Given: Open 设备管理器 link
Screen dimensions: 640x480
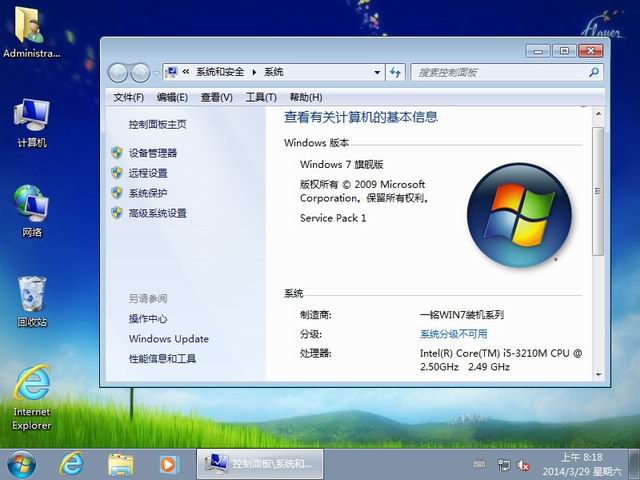Looking at the screenshot, I should click(x=153, y=153).
